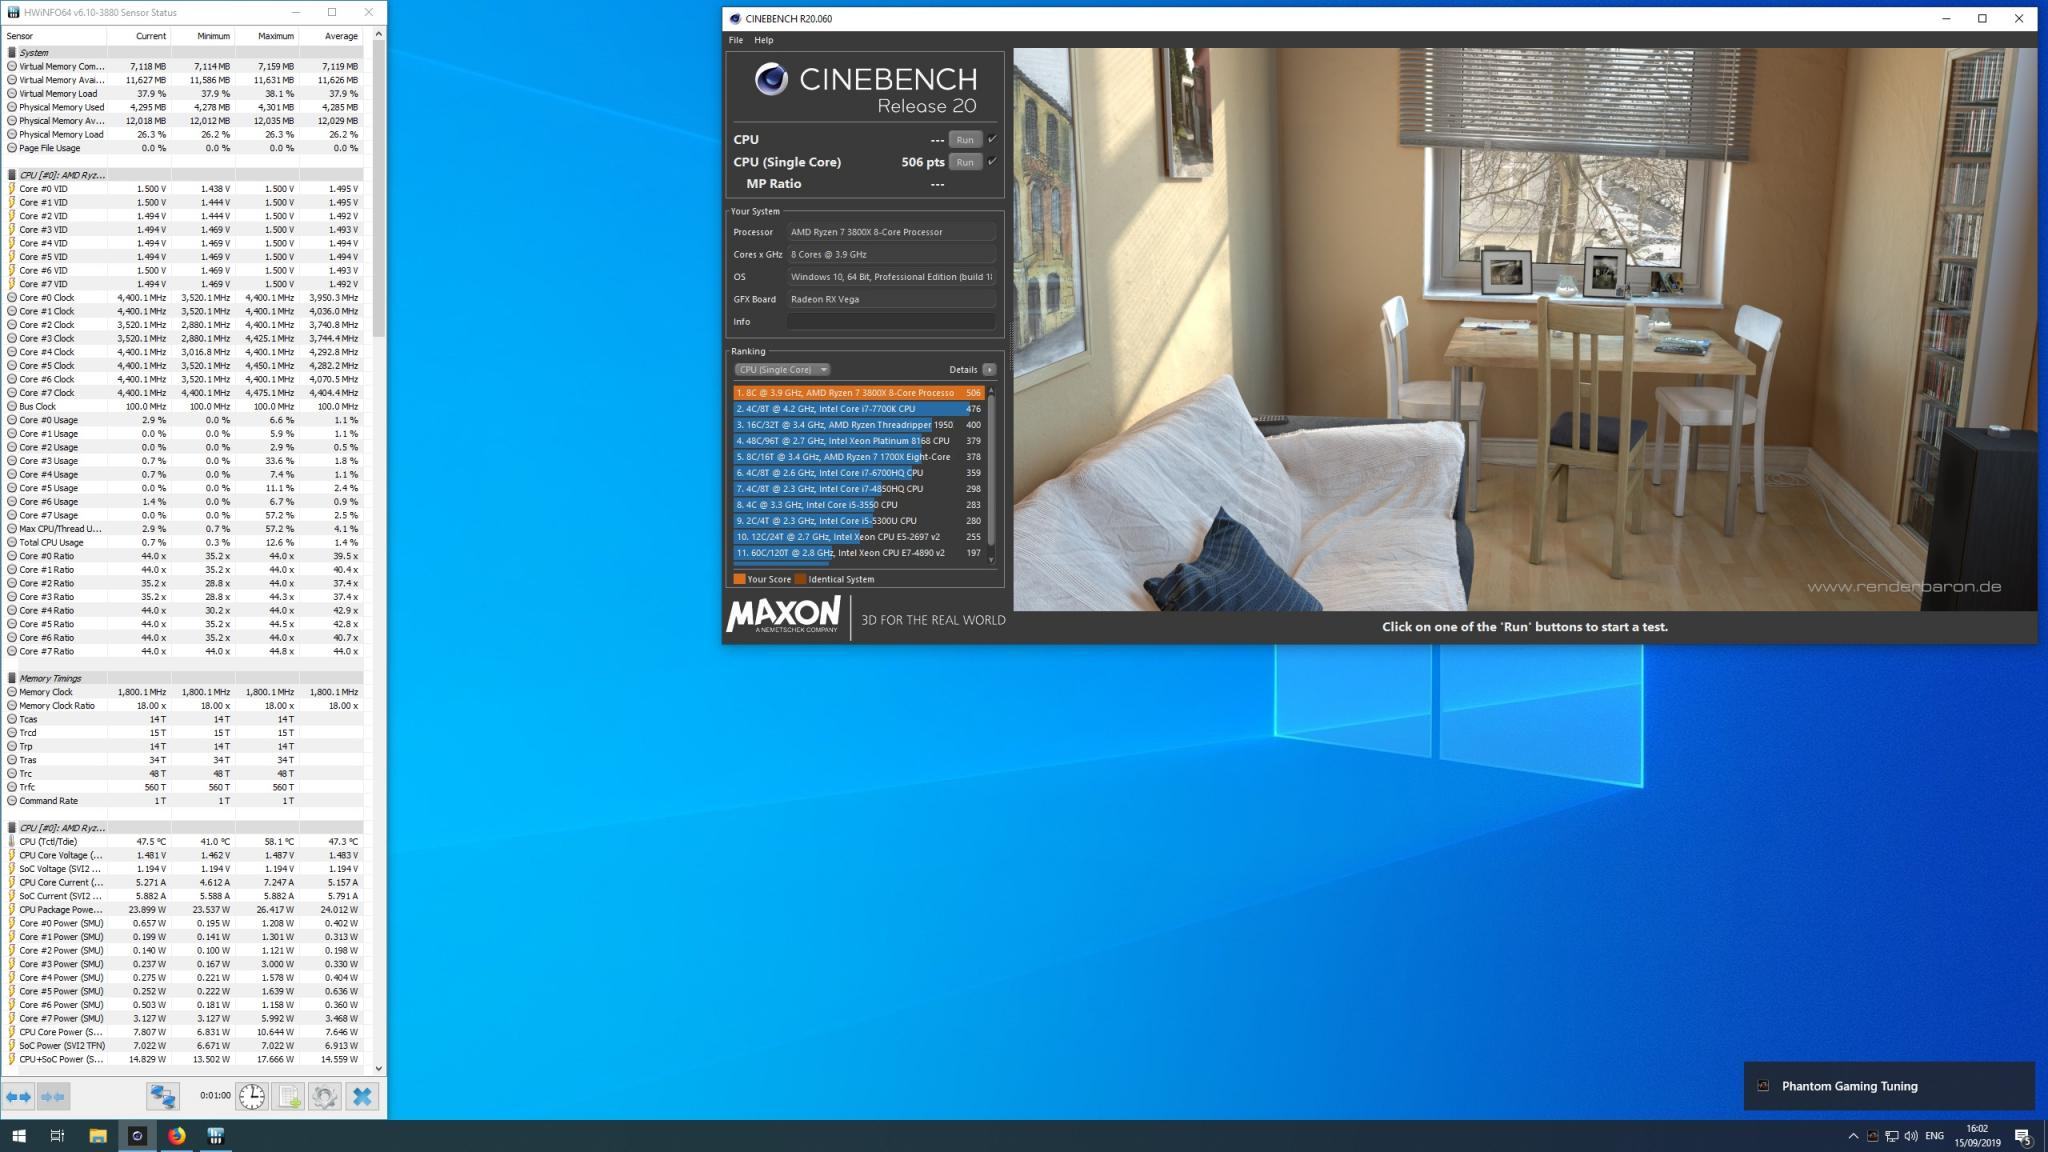The height and width of the screenshot is (1152, 2048).
Task: Click the taskbar clock showing 16:02
Action: pos(1977,1136)
